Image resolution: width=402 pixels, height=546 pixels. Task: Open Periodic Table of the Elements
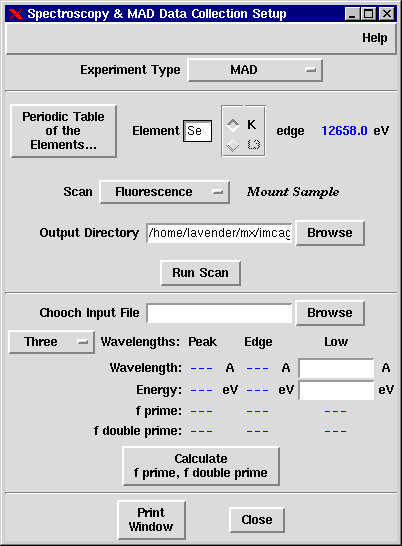[x=63, y=131]
